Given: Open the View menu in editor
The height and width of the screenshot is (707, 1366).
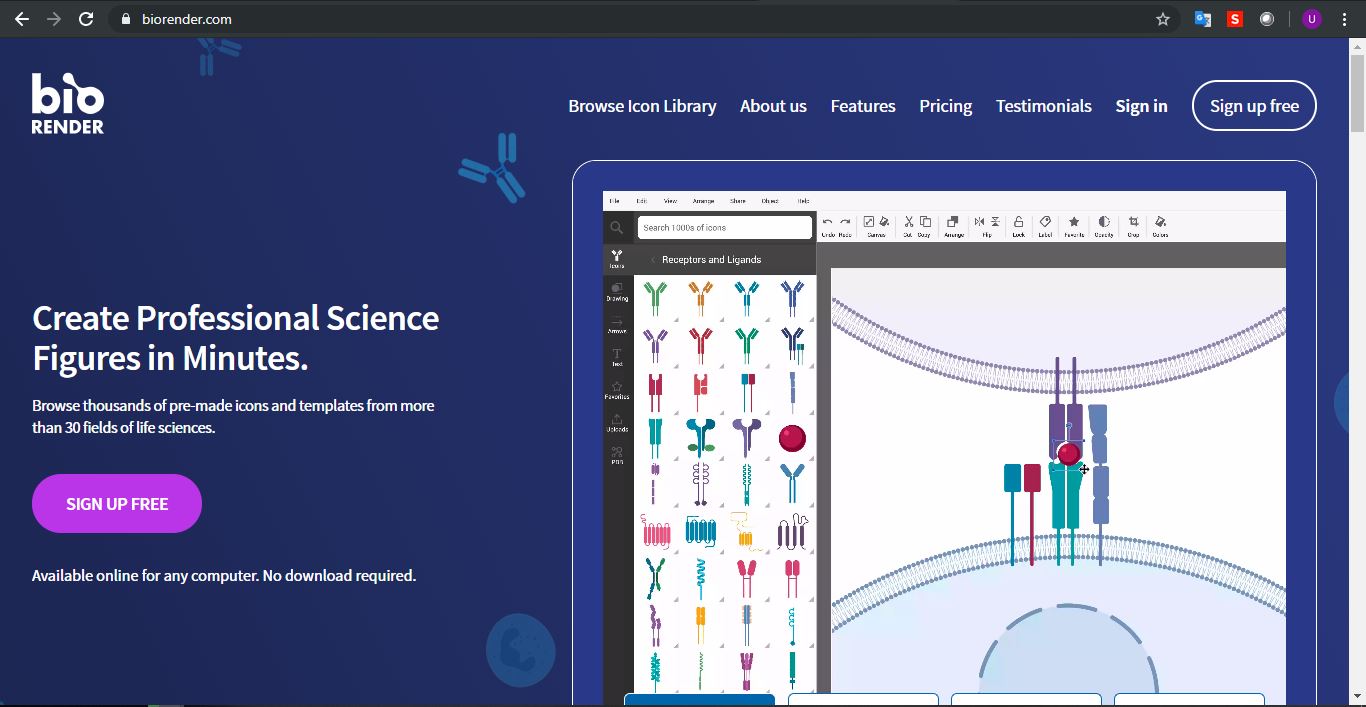Looking at the screenshot, I should pos(670,201).
